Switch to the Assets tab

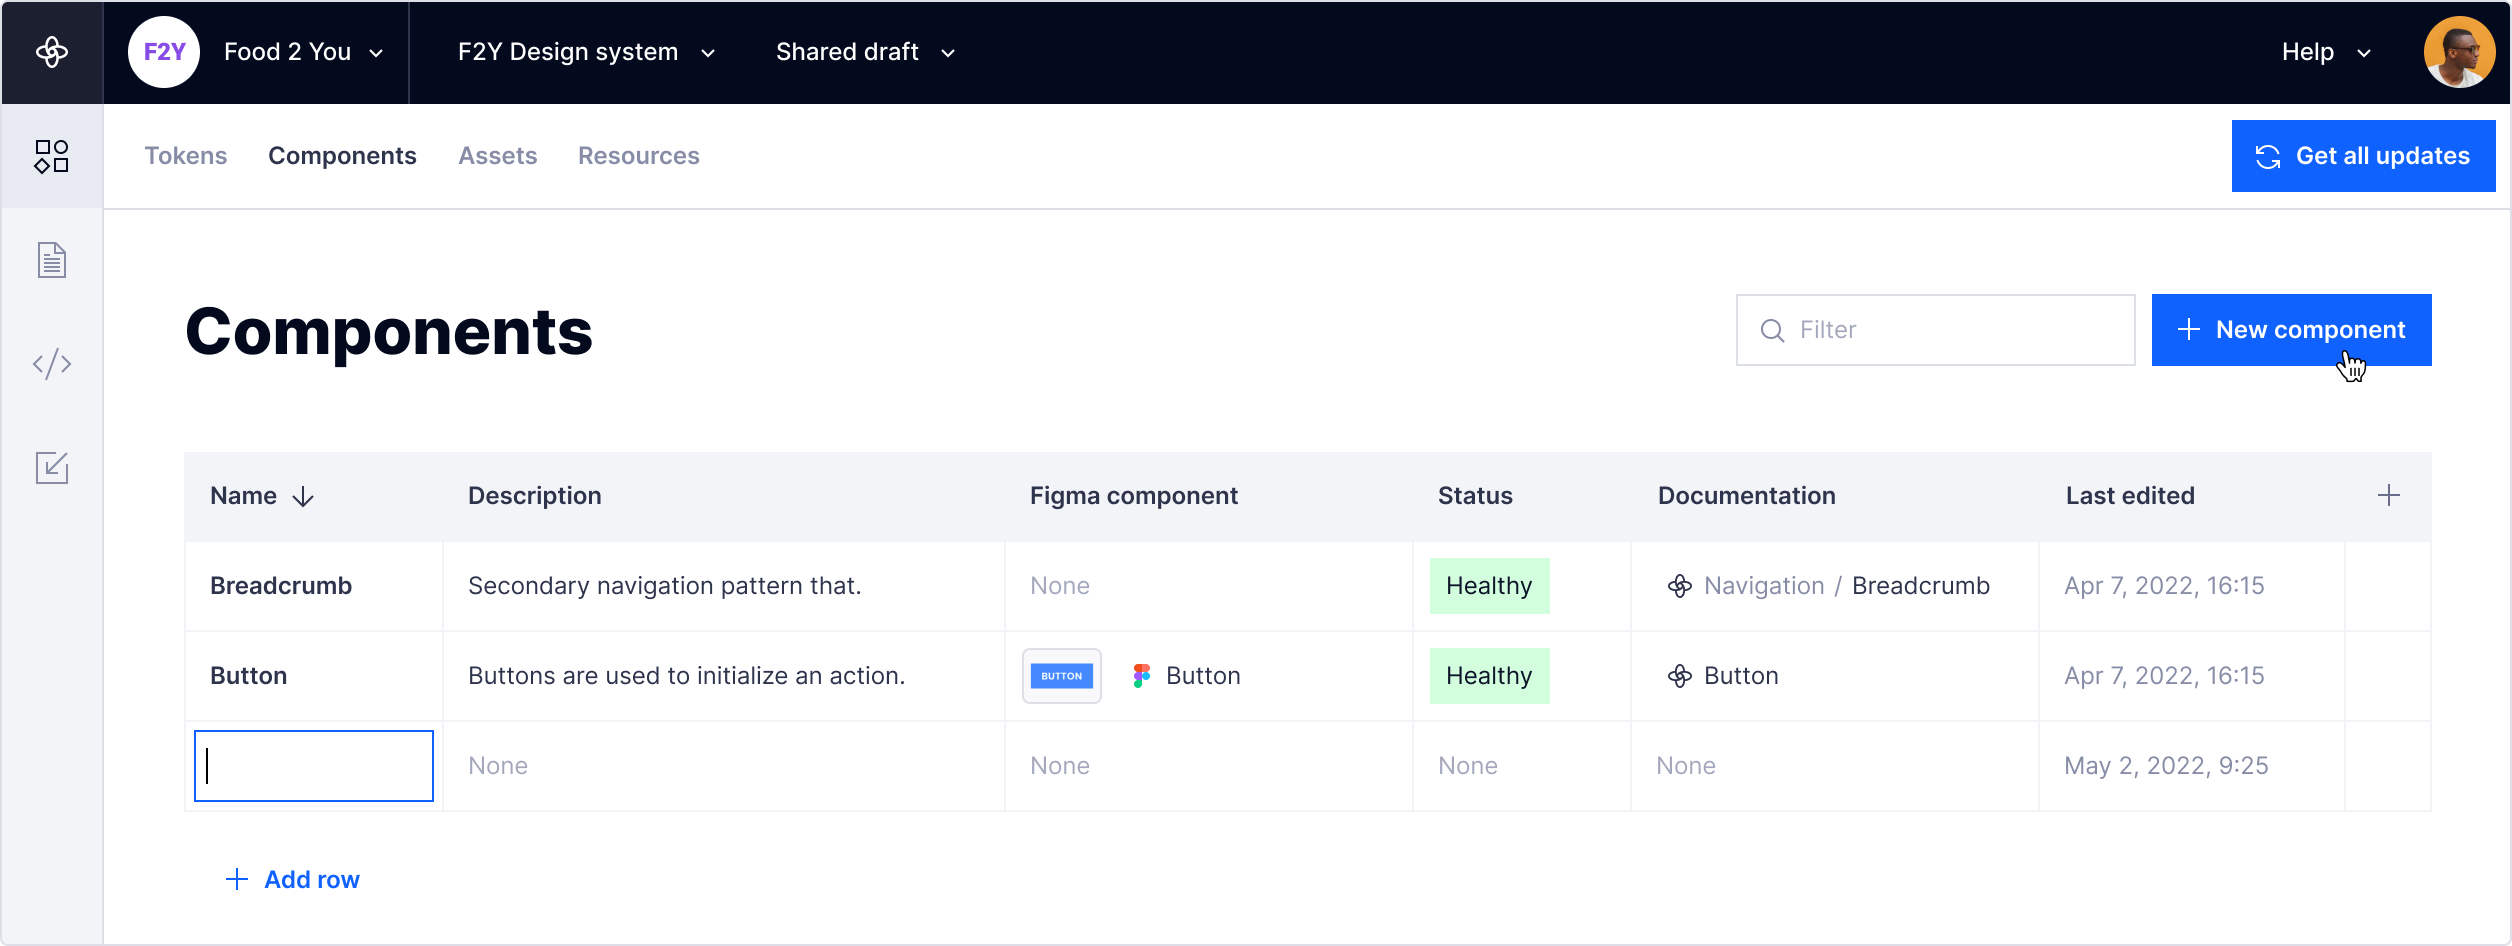tap(498, 156)
